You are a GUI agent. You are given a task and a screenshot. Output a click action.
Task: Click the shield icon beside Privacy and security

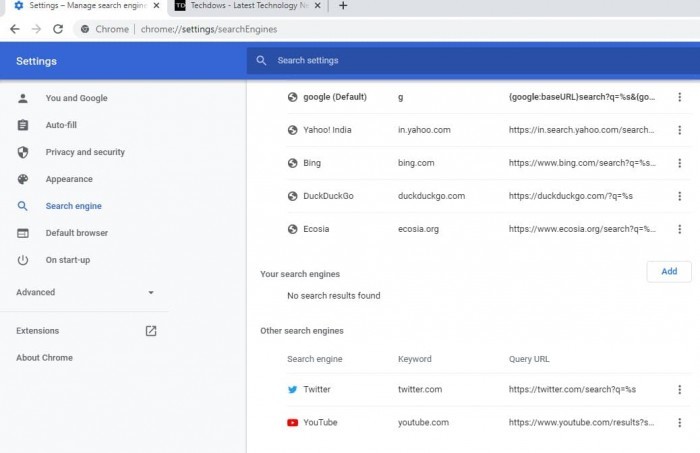pos(23,152)
